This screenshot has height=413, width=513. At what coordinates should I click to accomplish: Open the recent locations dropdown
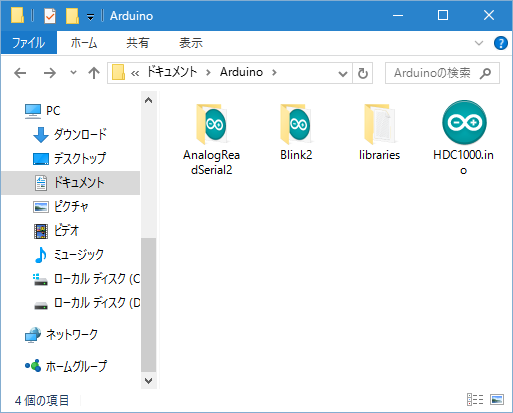[x=73, y=72]
